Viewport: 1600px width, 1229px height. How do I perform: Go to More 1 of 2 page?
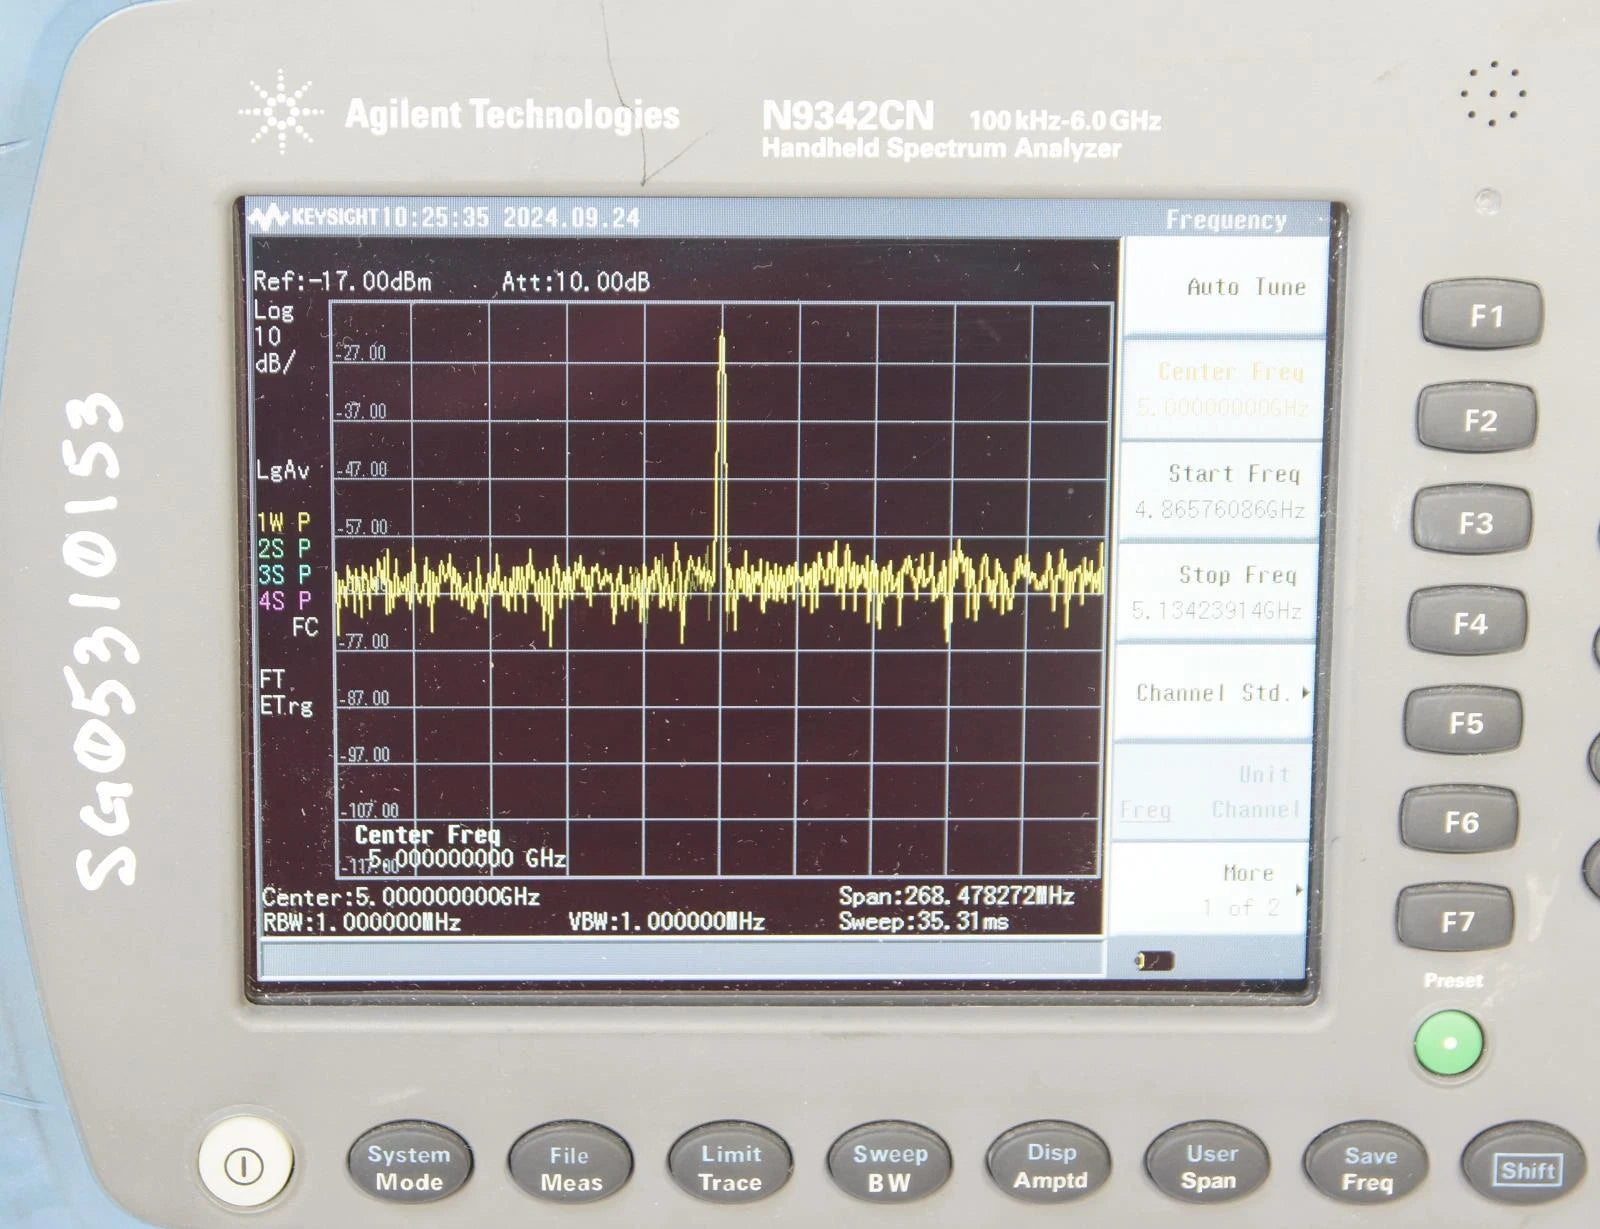pyautogui.click(x=1208, y=889)
